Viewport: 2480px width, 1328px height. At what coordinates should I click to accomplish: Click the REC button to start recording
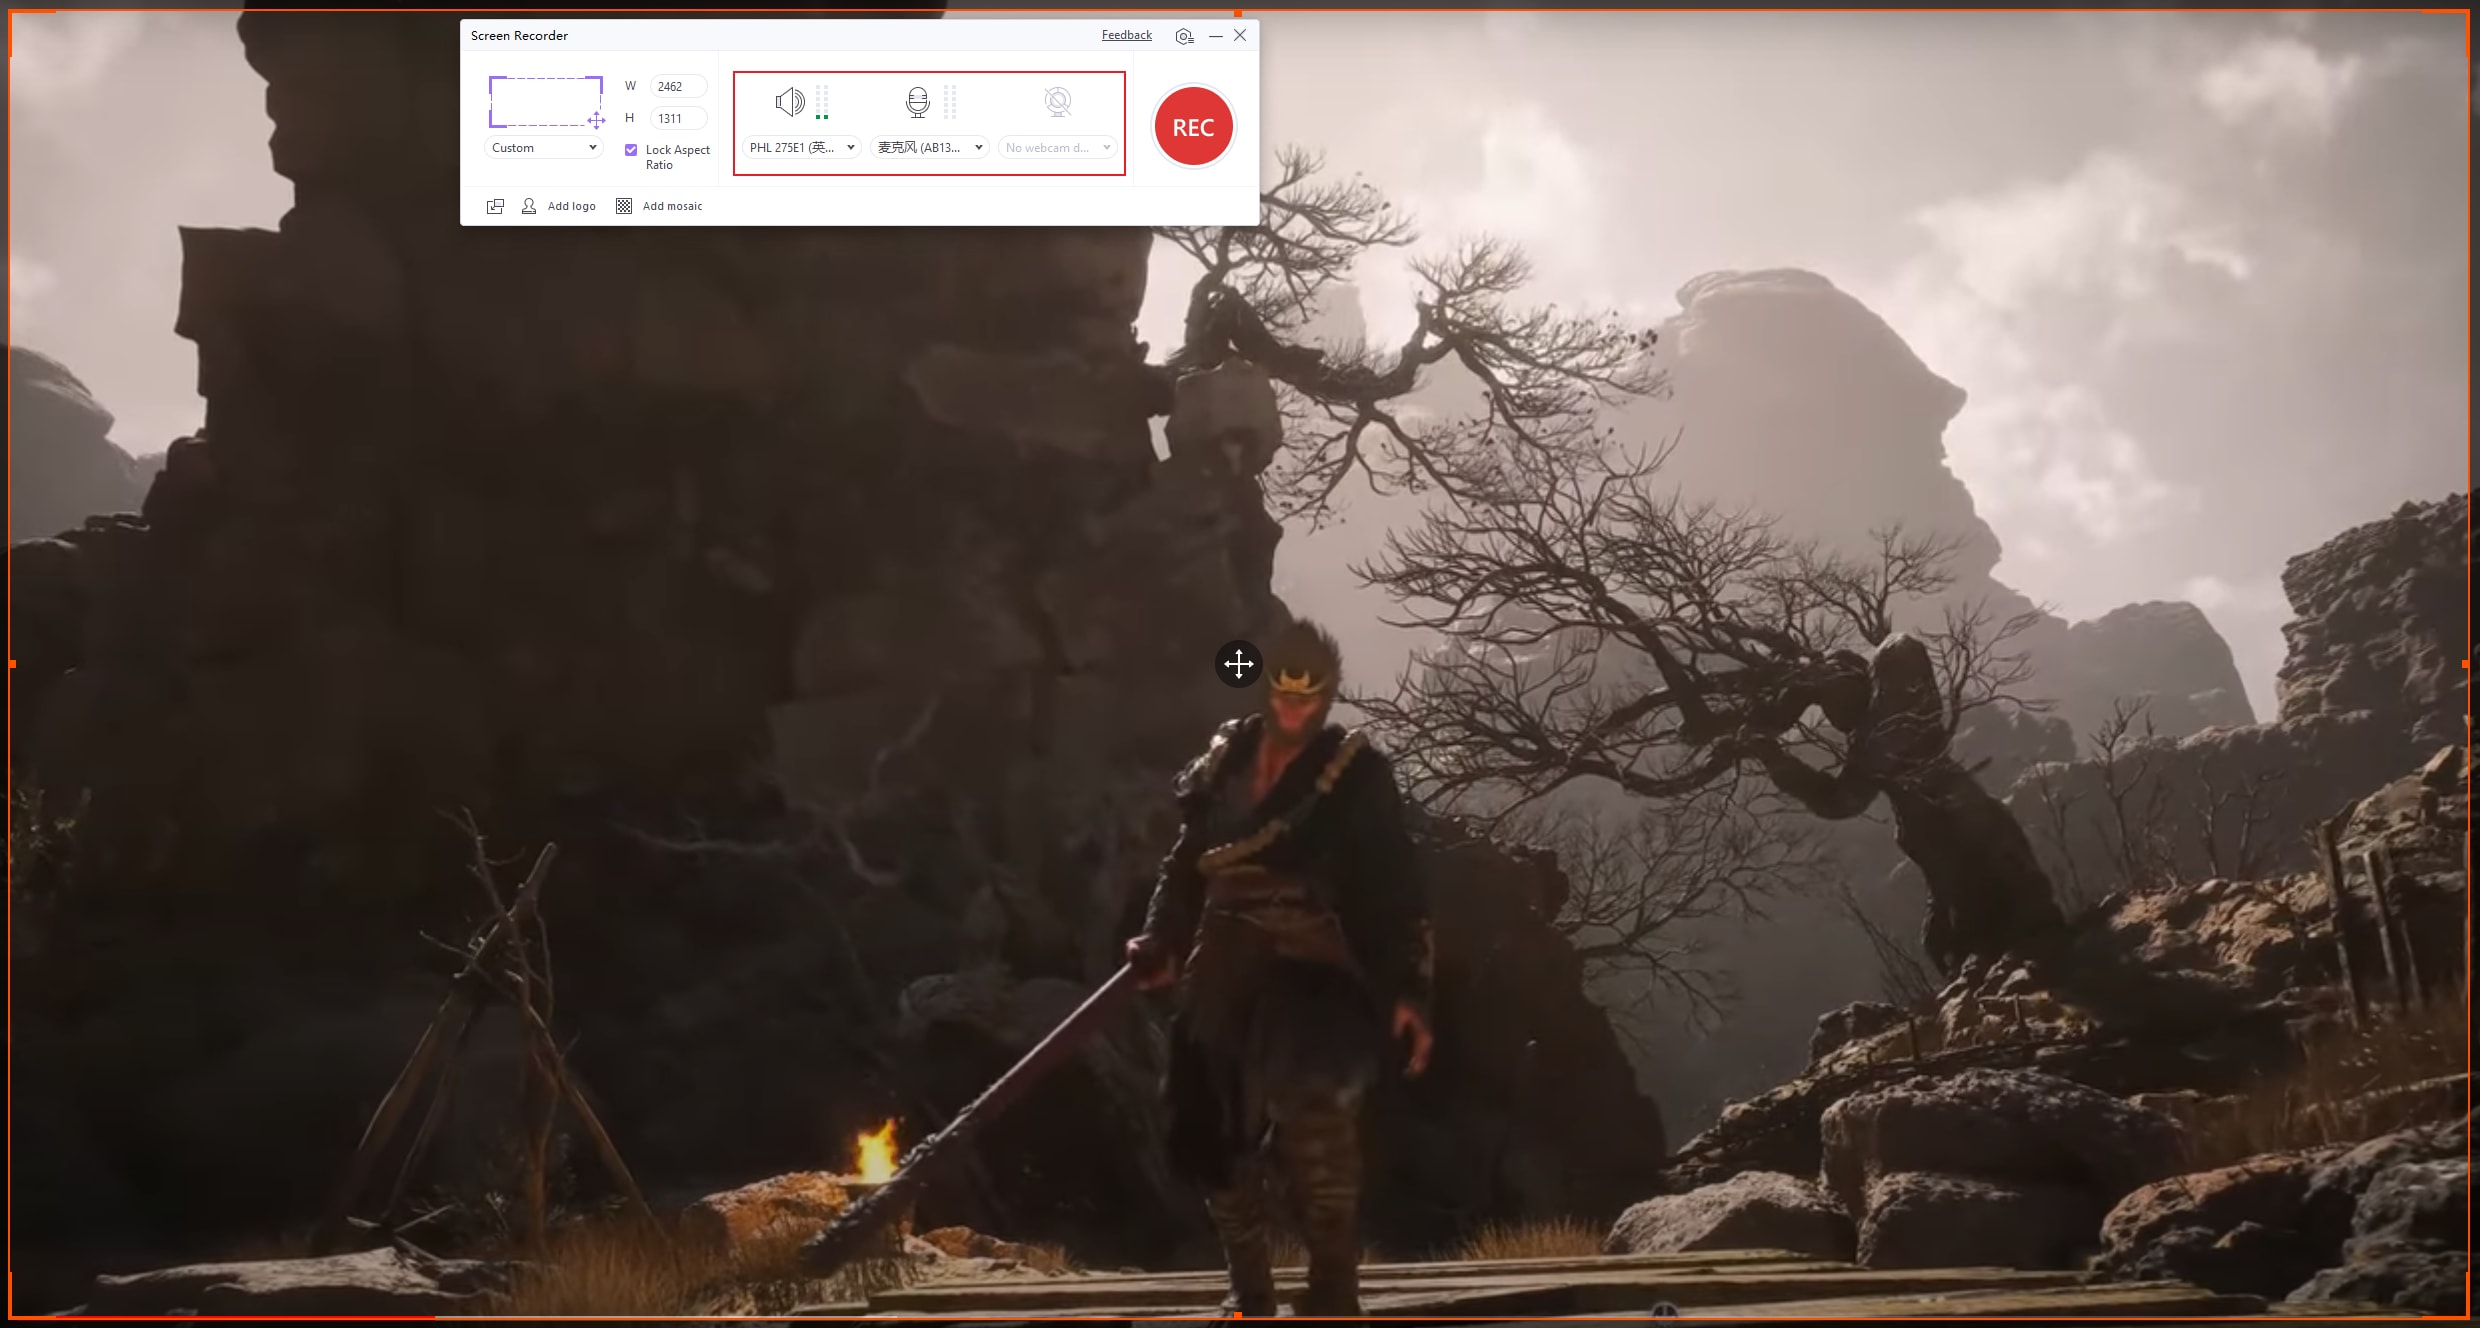click(x=1192, y=125)
